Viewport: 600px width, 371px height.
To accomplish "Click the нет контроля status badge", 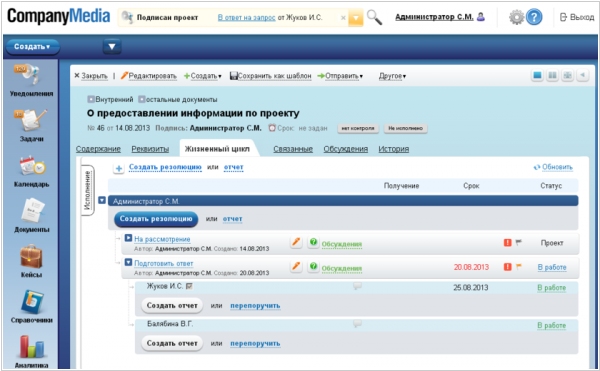I will (x=358, y=129).
